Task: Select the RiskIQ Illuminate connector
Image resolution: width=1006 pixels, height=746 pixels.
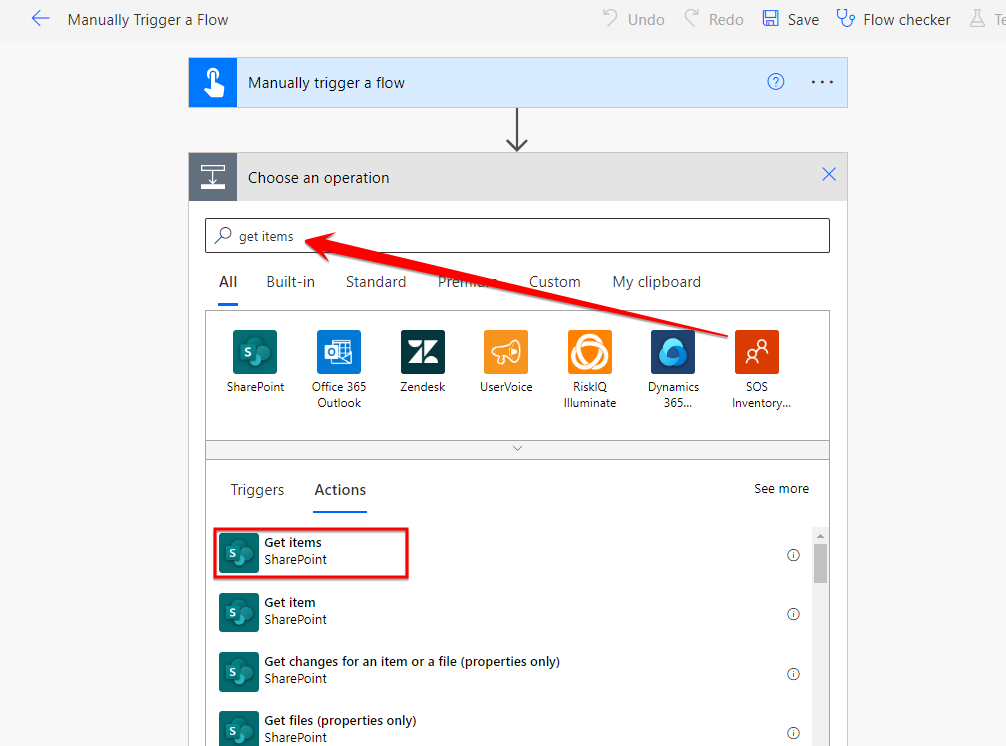Action: click(x=590, y=369)
